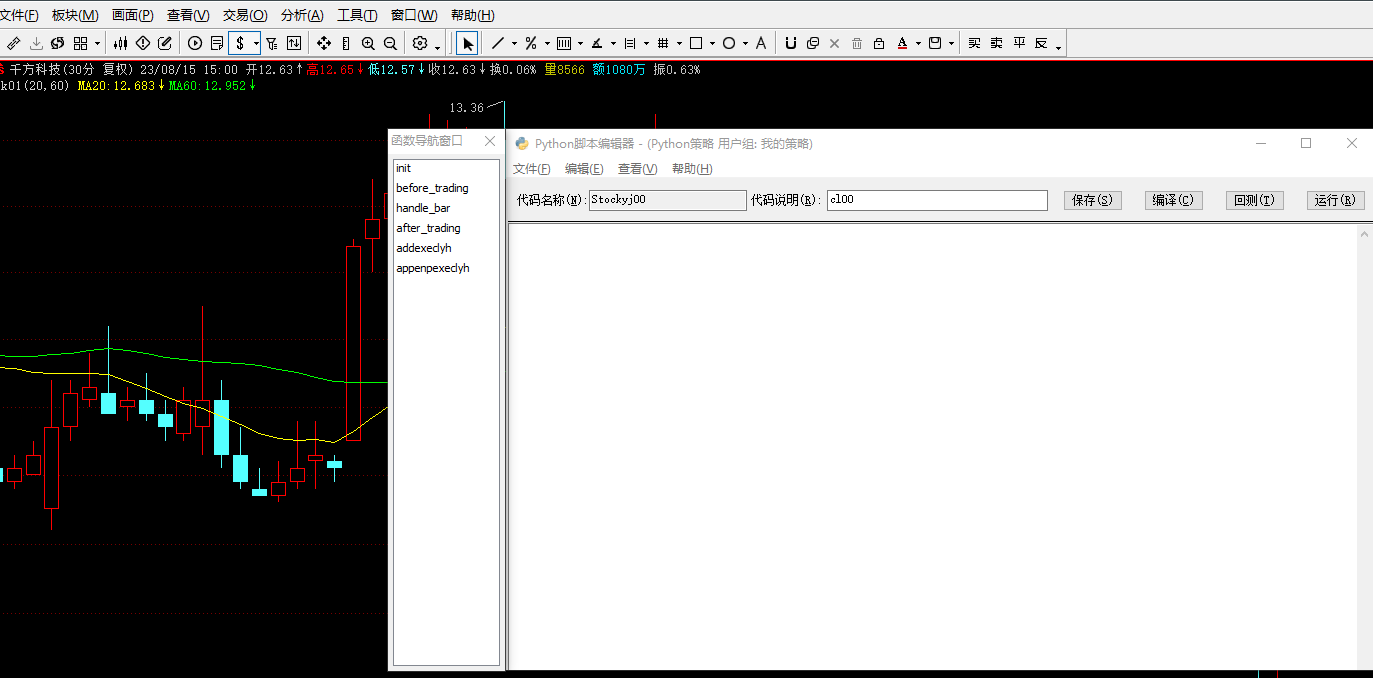Select the hash grid drawing tool

[x=662, y=43]
